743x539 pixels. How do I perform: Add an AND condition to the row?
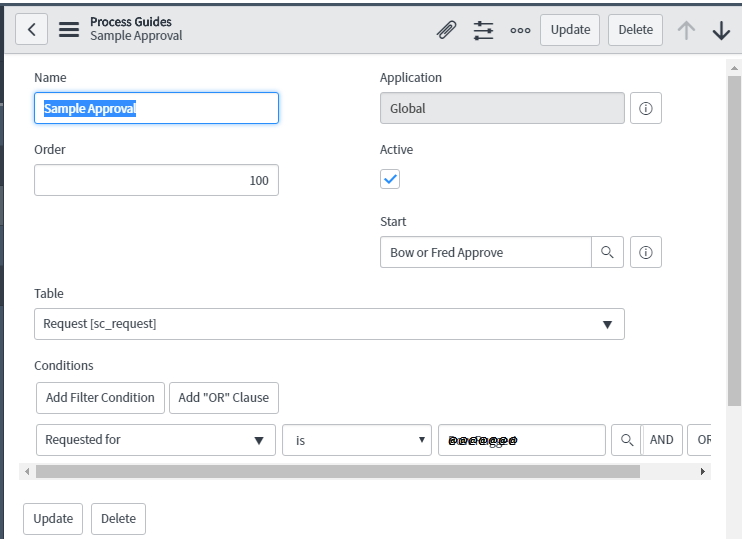661,440
